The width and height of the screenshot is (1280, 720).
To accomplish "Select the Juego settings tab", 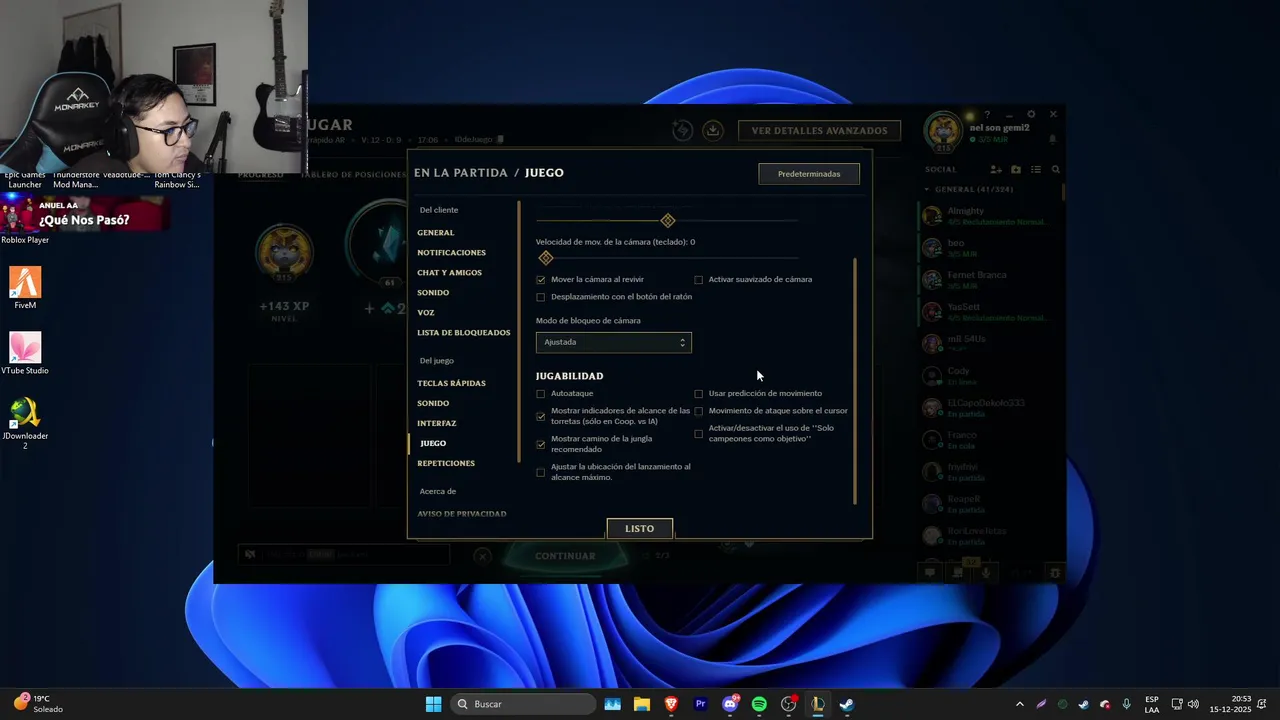I will 433,443.
